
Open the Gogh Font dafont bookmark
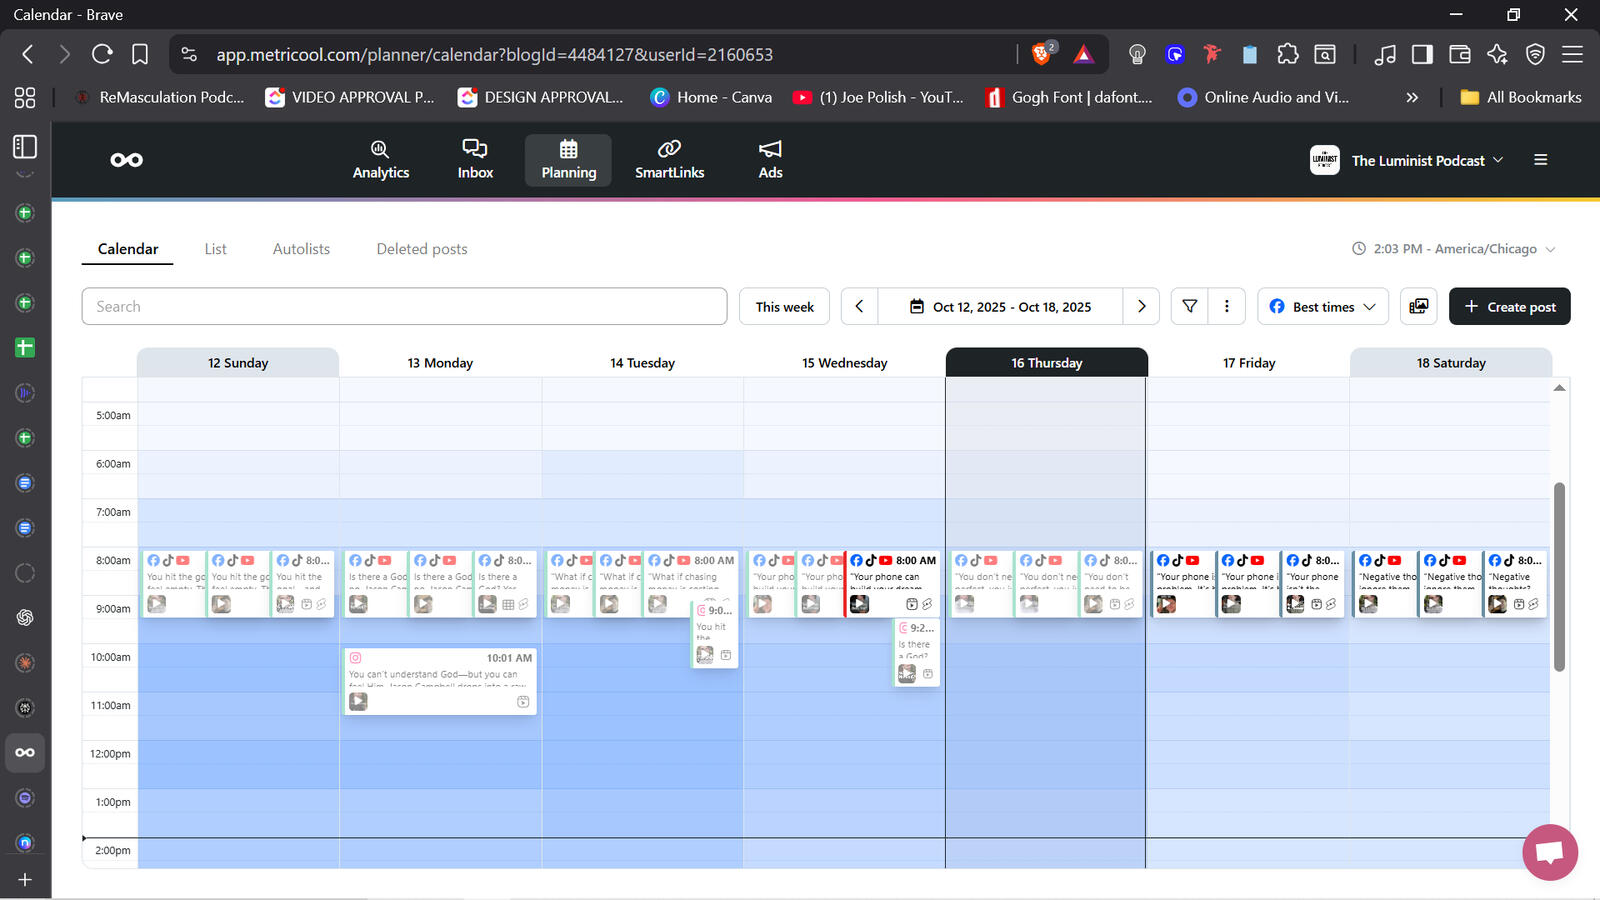pos(1069,97)
